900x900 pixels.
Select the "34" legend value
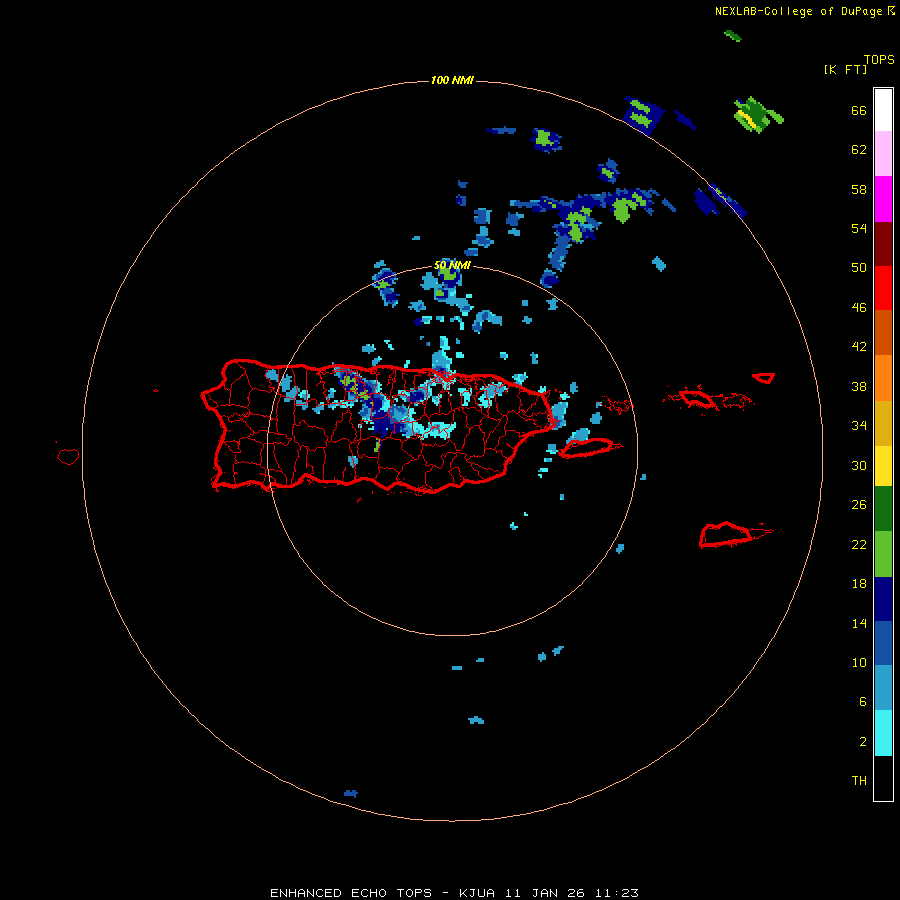point(859,426)
